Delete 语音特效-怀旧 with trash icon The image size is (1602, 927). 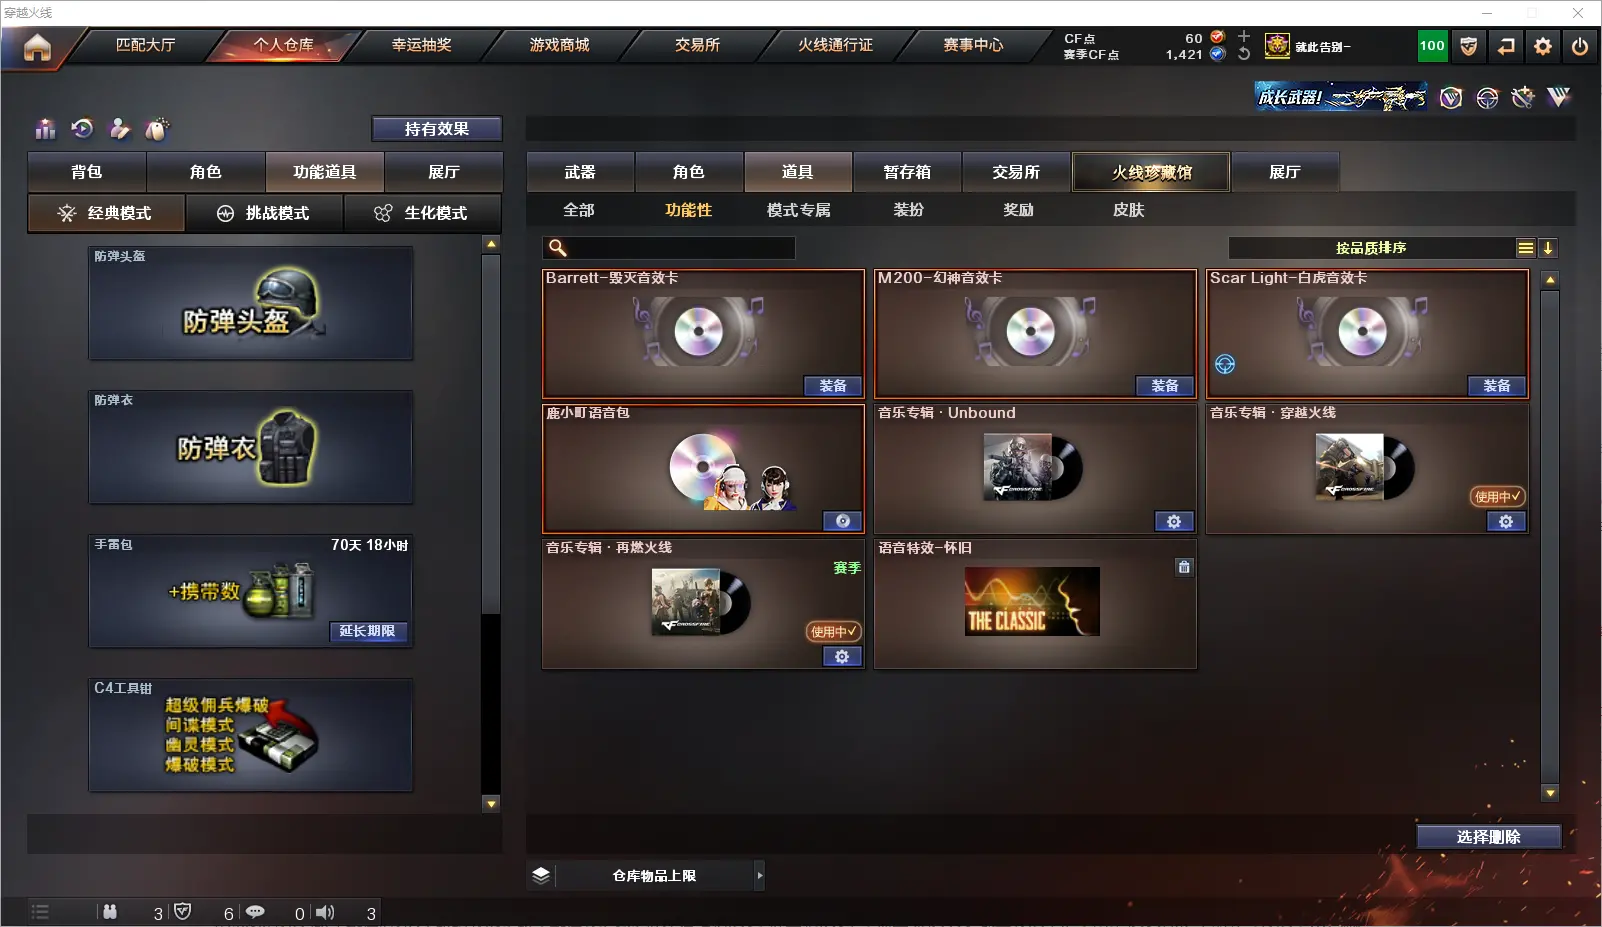1184,567
